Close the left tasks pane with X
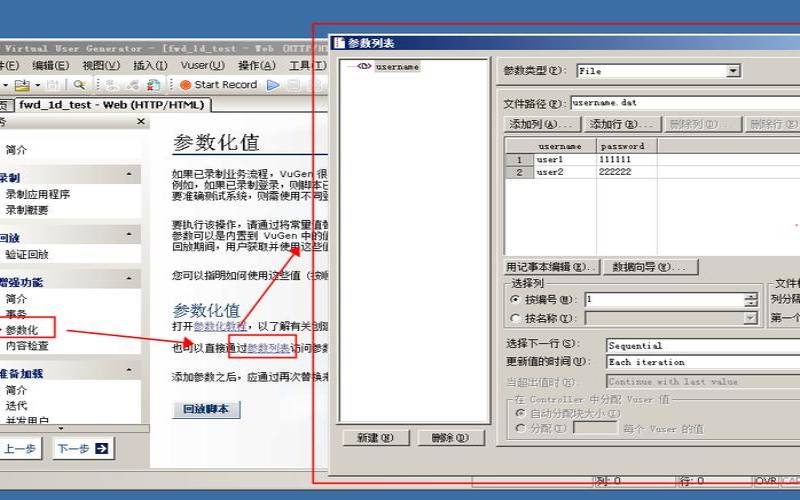800x500 pixels. 141,121
